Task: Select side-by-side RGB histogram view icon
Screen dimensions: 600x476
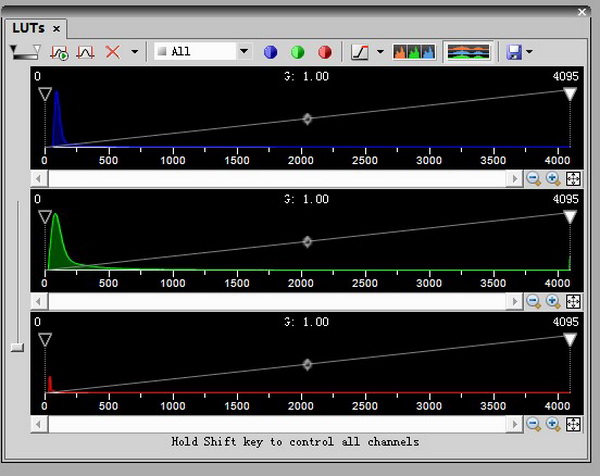Action: (414, 52)
